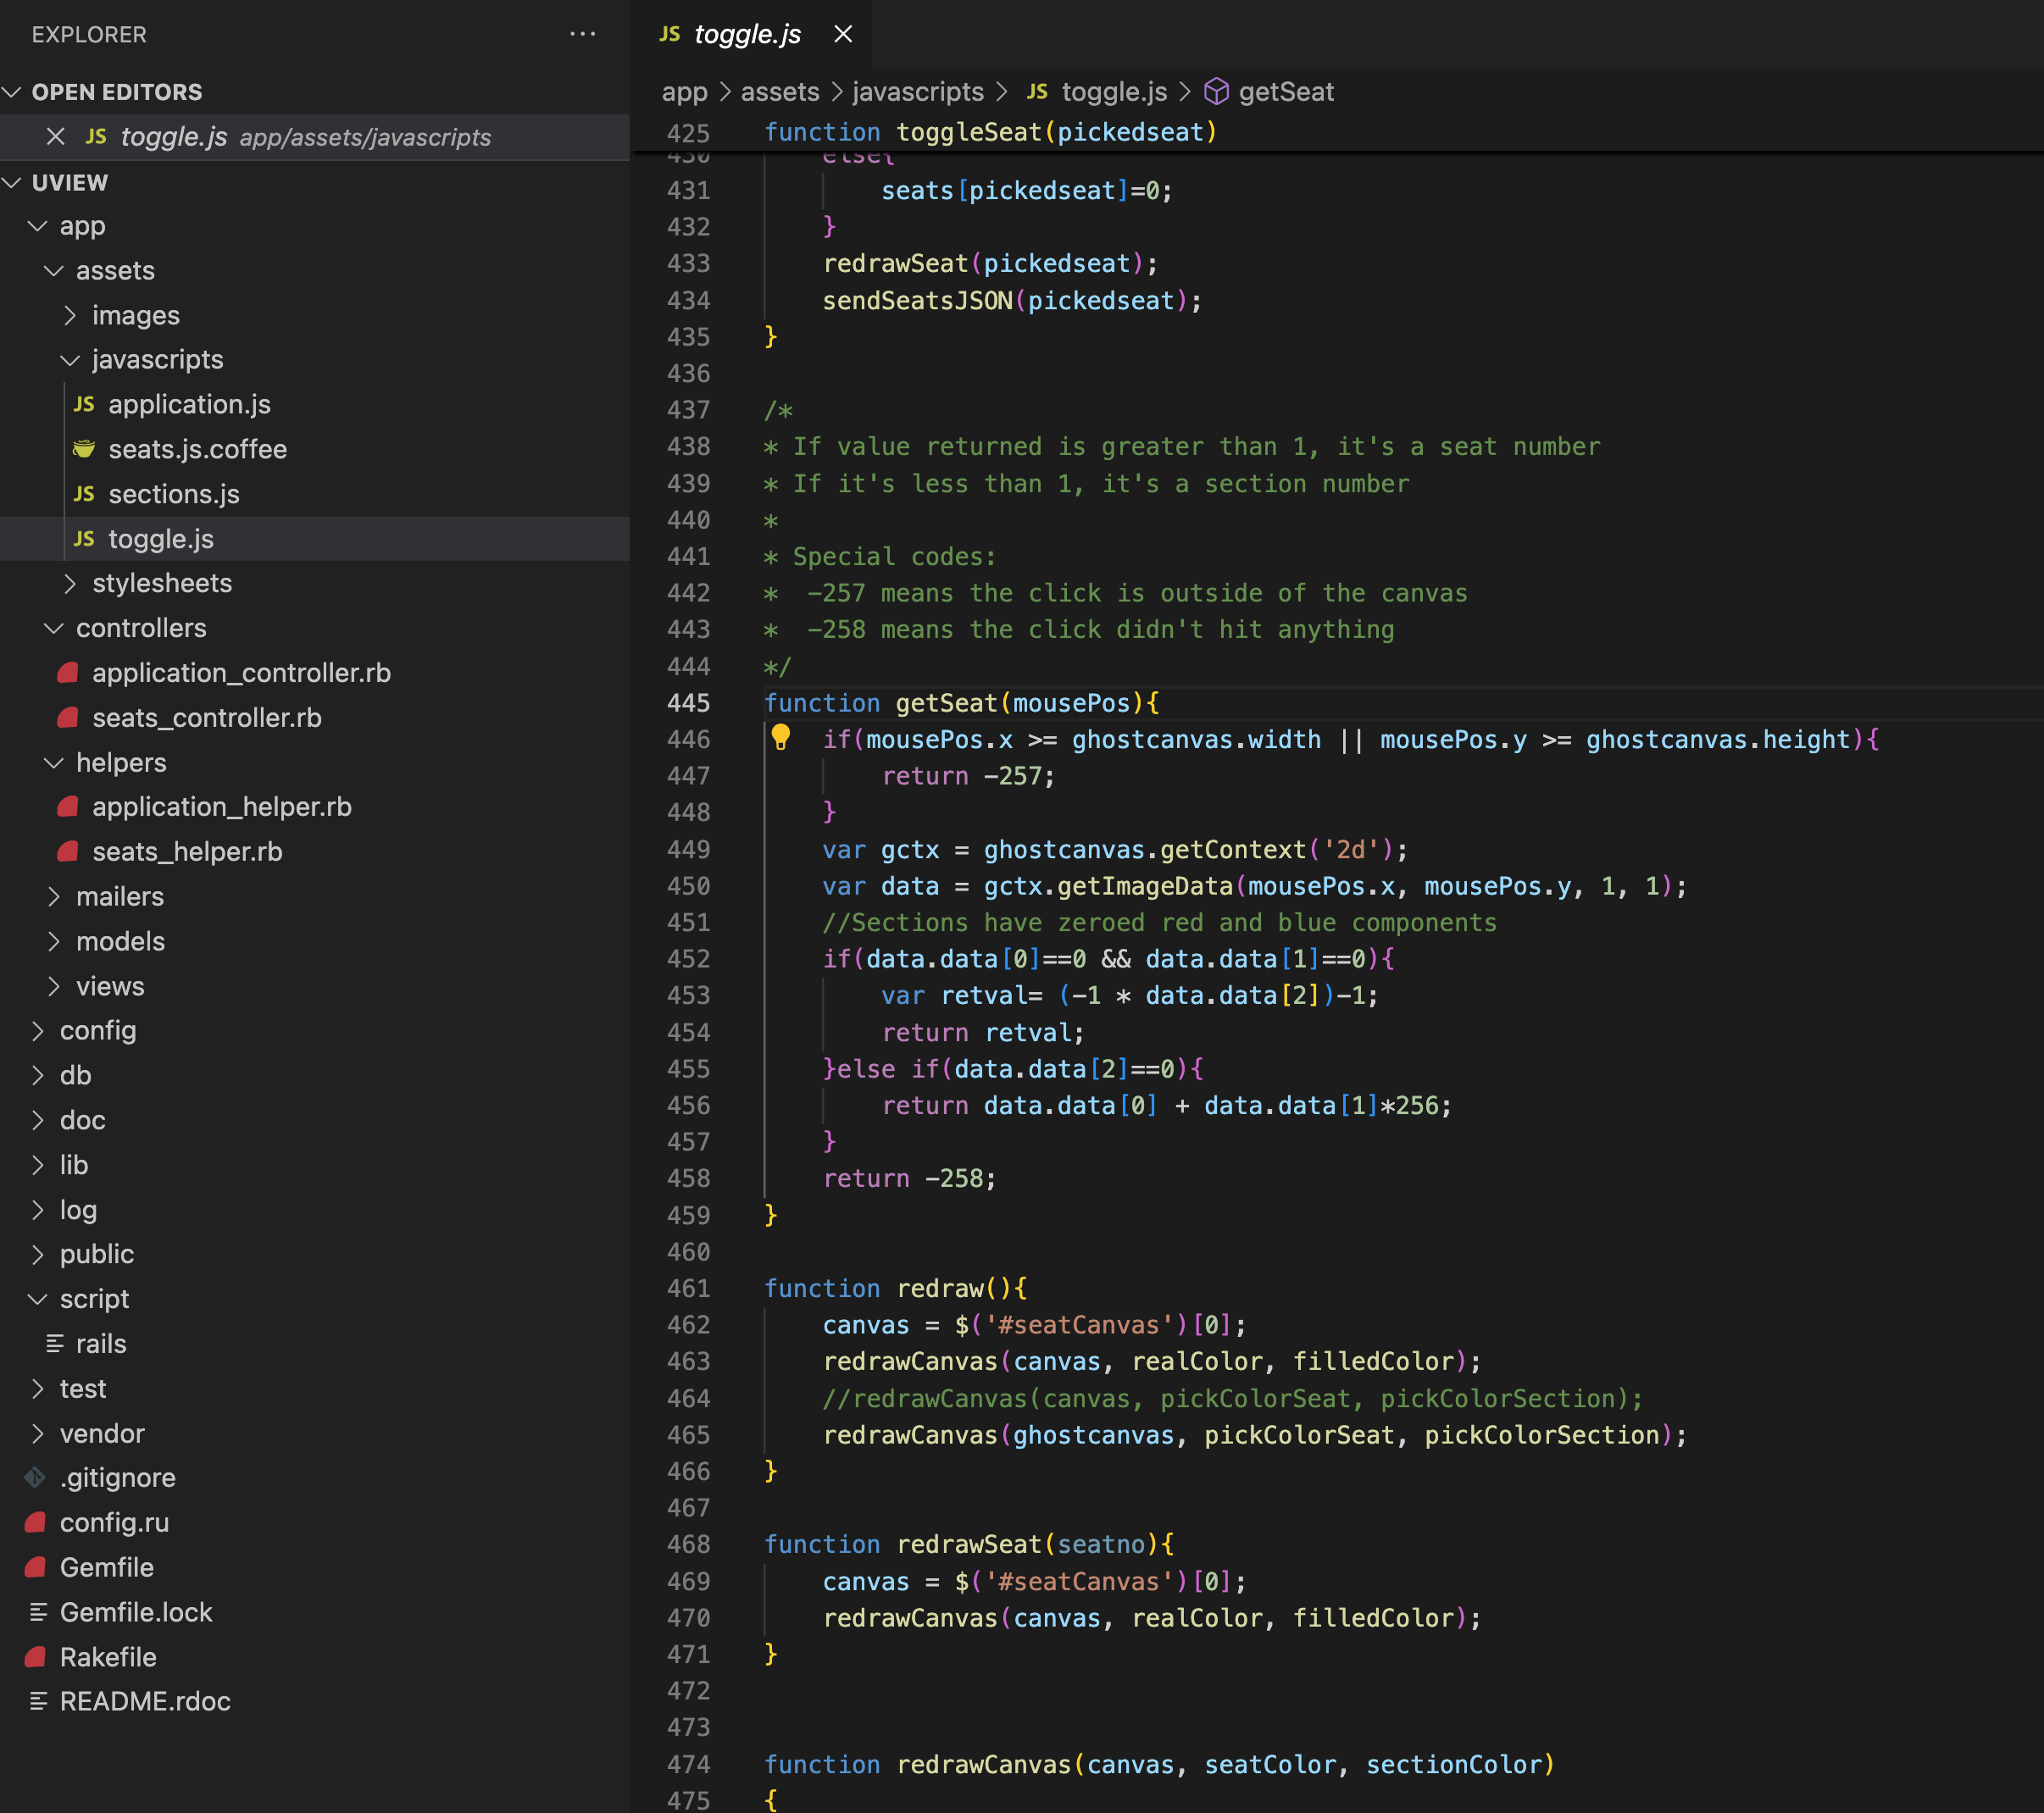Image resolution: width=2044 pixels, height=1813 pixels.
Task: Click line number 461 in gutter
Action: point(688,1288)
